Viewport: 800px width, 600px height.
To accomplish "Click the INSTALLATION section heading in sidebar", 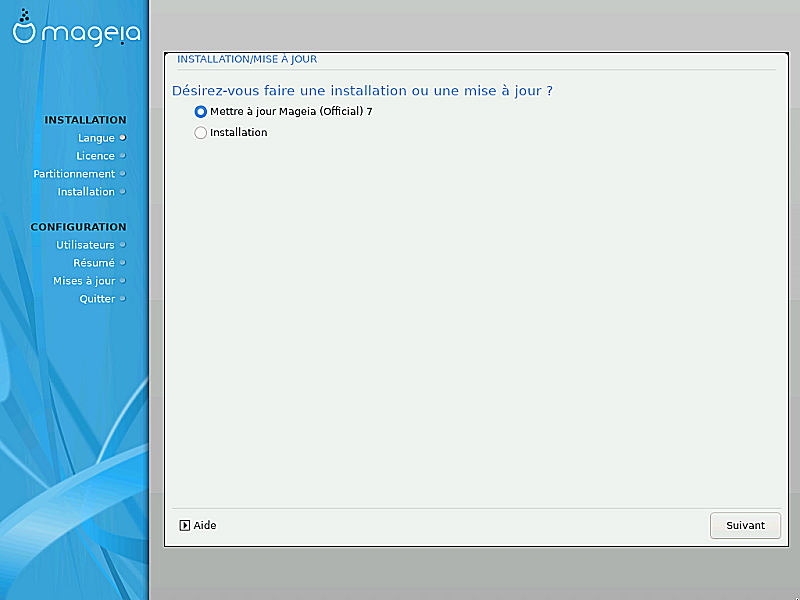I will [x=85, y=120].
